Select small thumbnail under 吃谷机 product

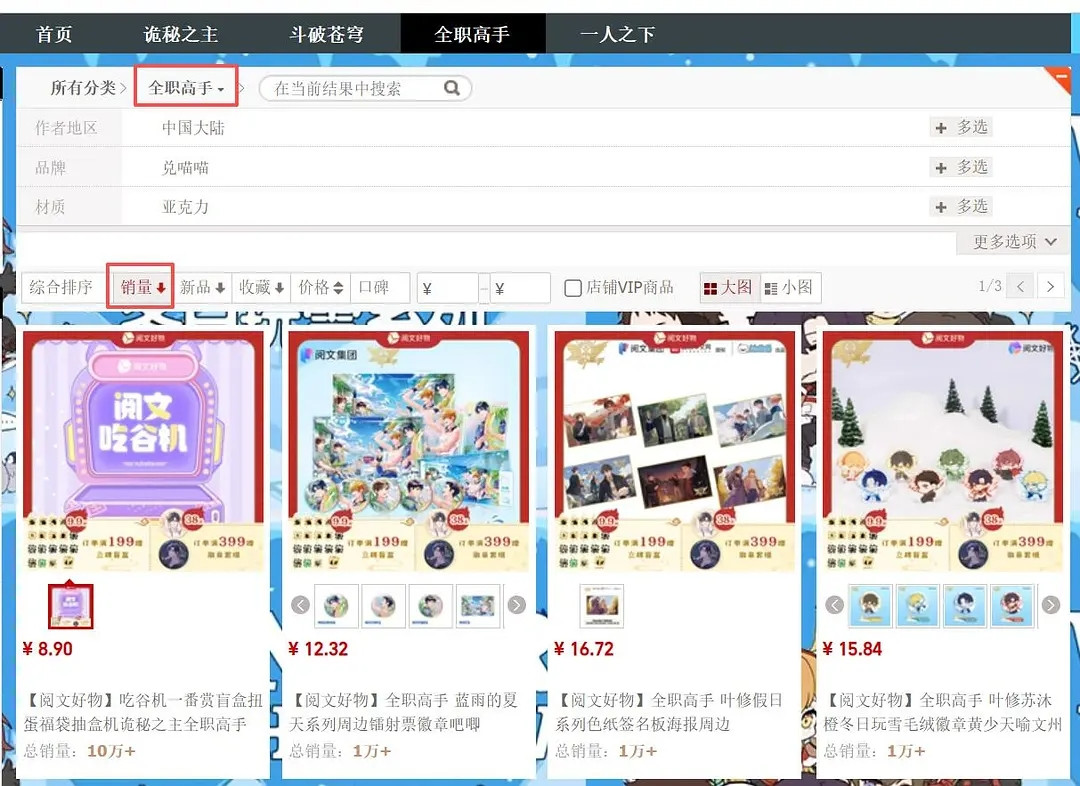point(70,606)
